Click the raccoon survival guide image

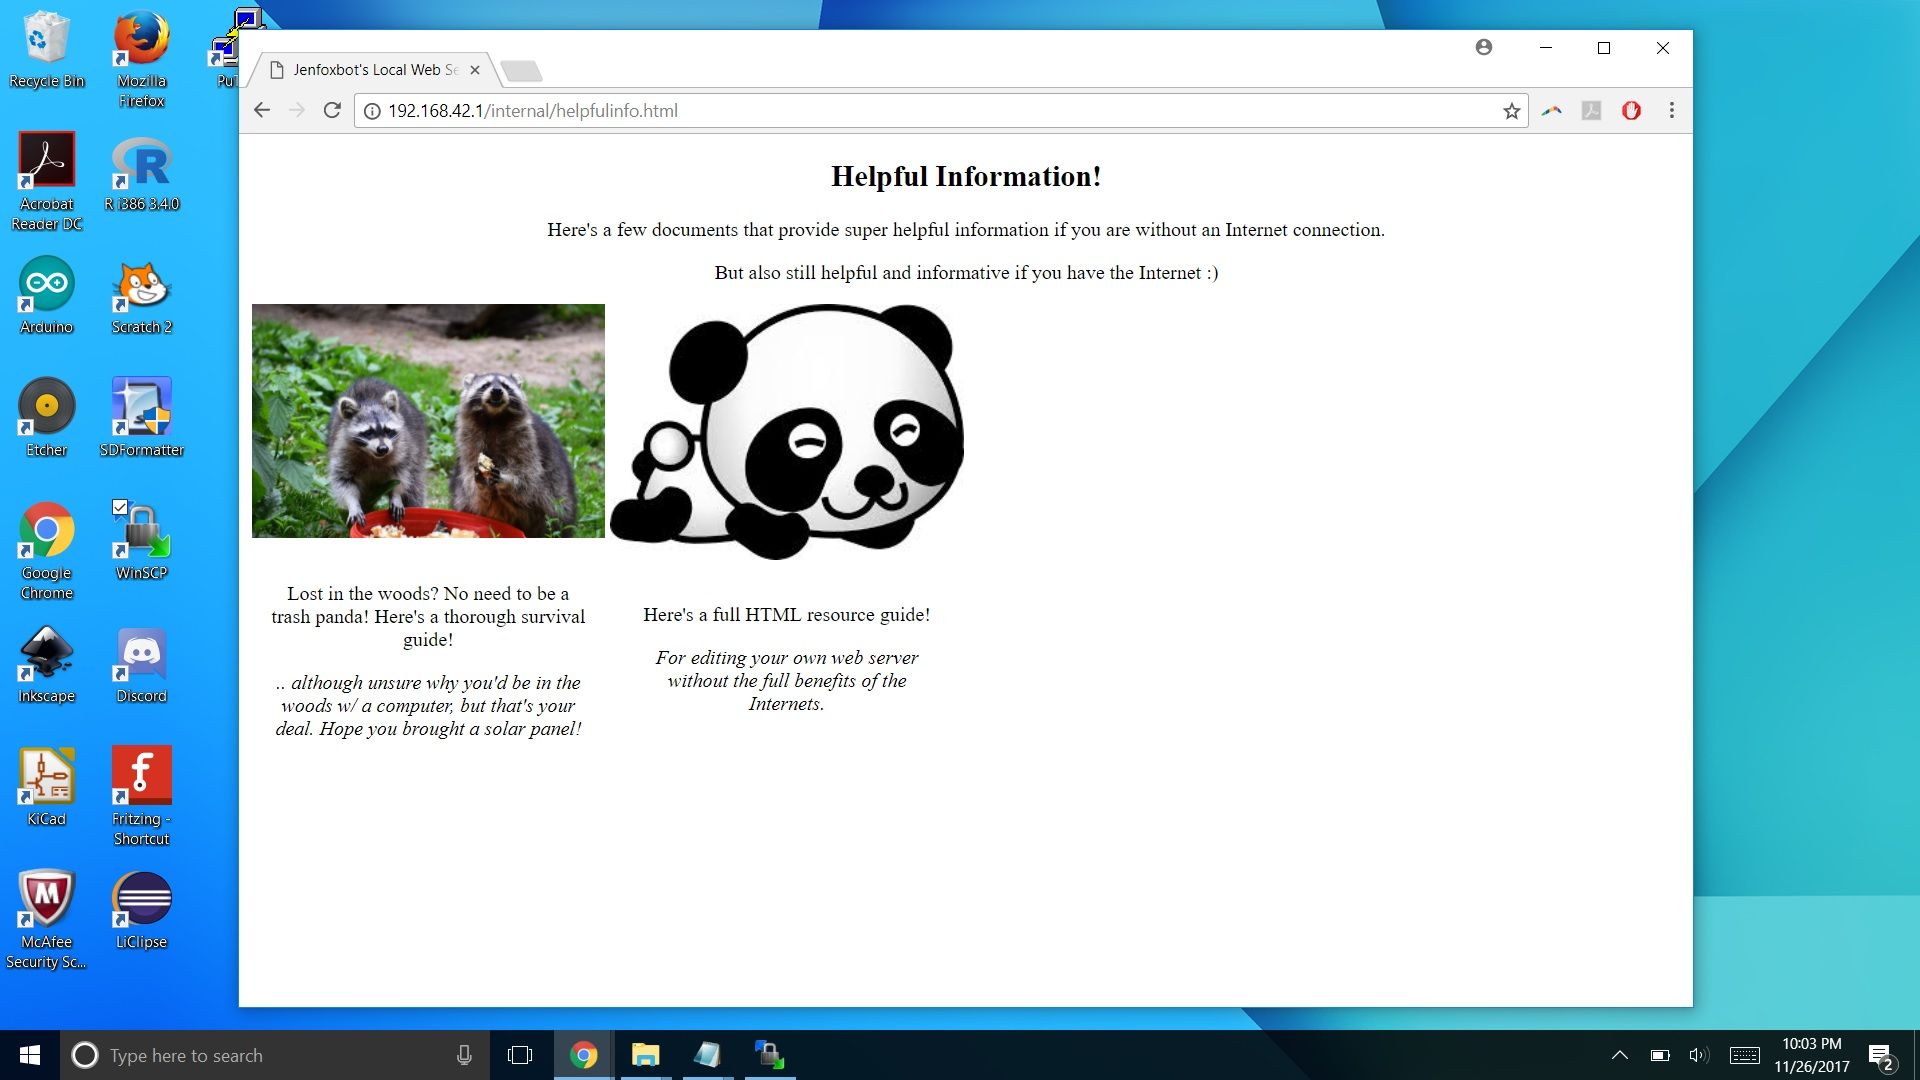coord(428,420)
